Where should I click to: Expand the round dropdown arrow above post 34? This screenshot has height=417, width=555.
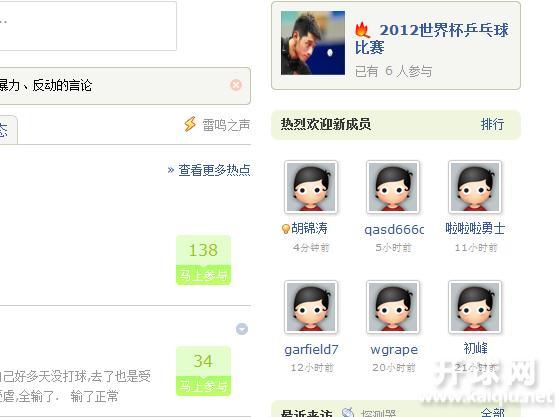coord(242,329)
